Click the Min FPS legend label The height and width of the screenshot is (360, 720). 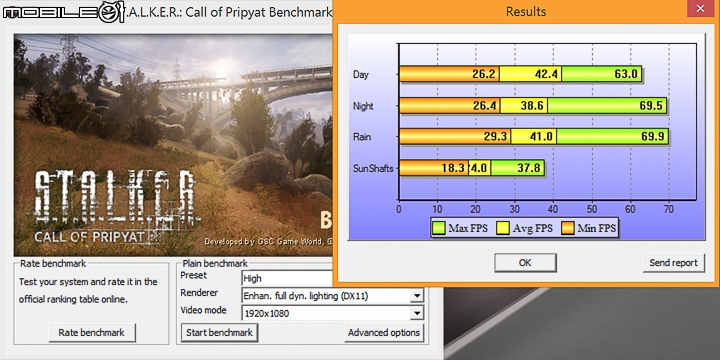click(596, 228)
